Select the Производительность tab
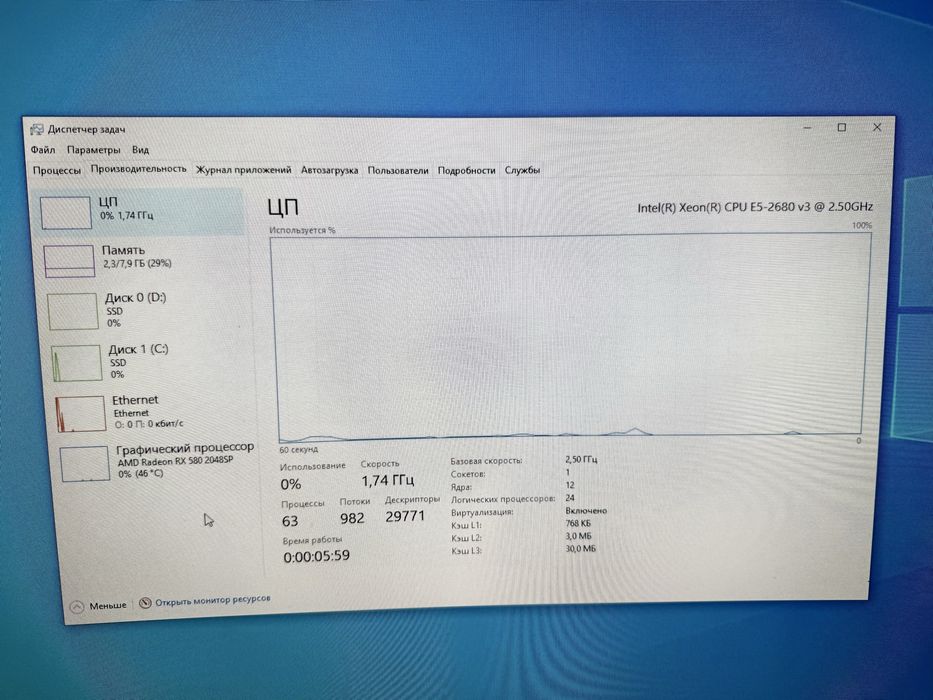This screenshot has height=700, width=933. 138,169
